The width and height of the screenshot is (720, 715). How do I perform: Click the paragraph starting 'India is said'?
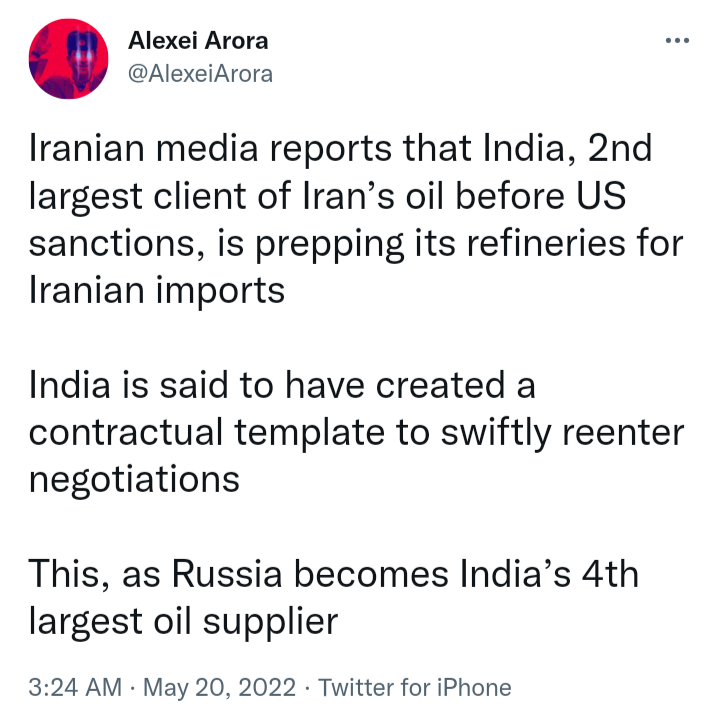point(356,432)
